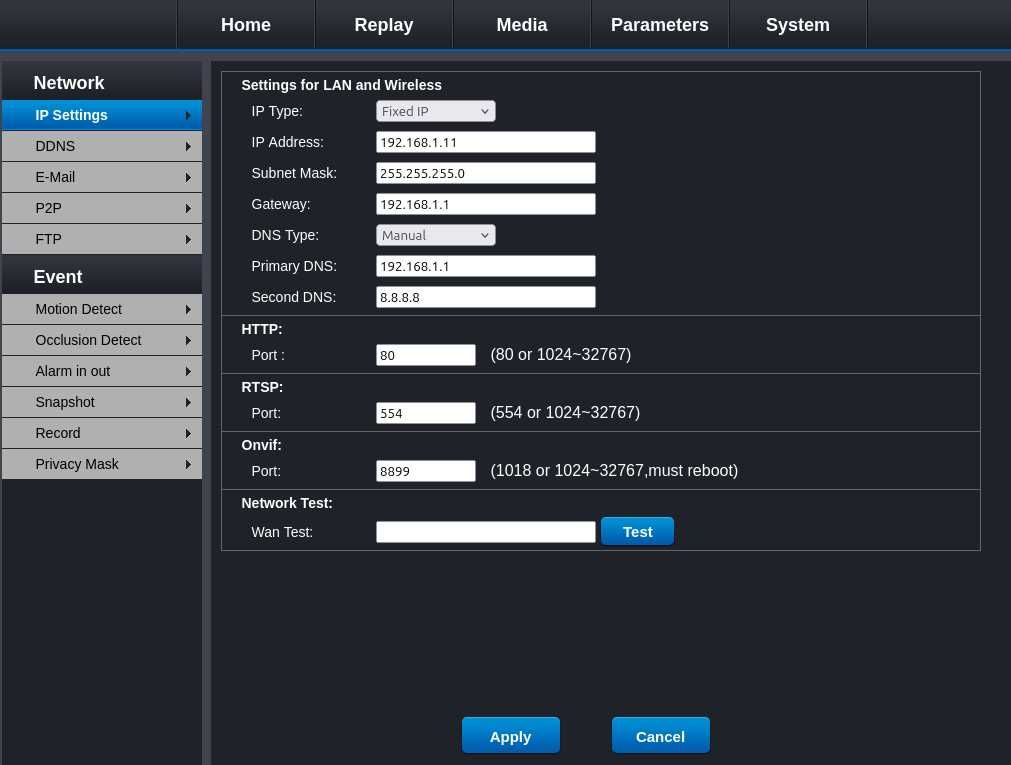Cancel the settings changes
The height and width of the screenshot is (765, 1011).
click(x=660, y=735)
